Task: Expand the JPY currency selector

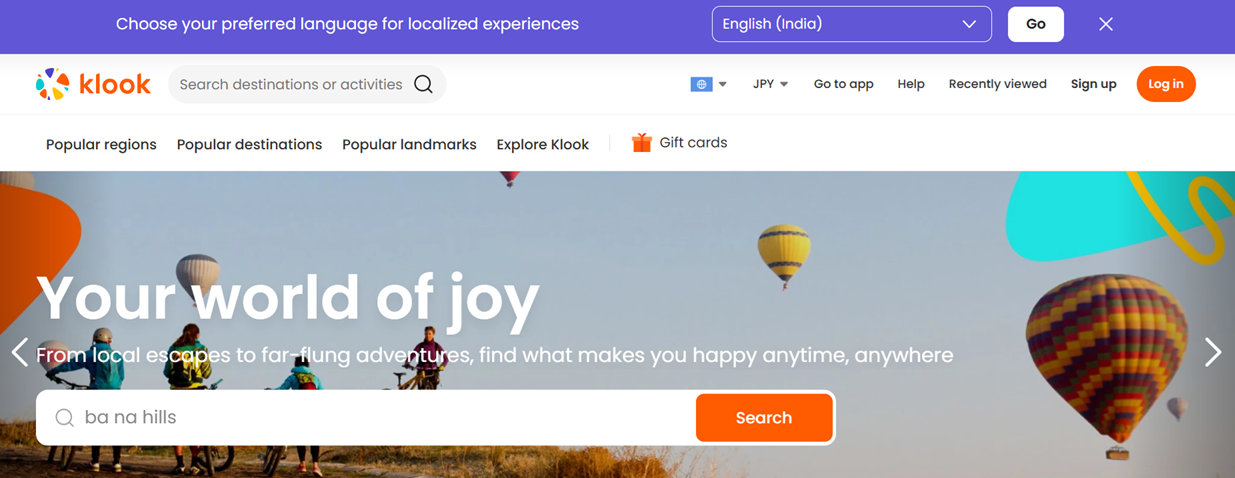Action: (x=770, y=84)
